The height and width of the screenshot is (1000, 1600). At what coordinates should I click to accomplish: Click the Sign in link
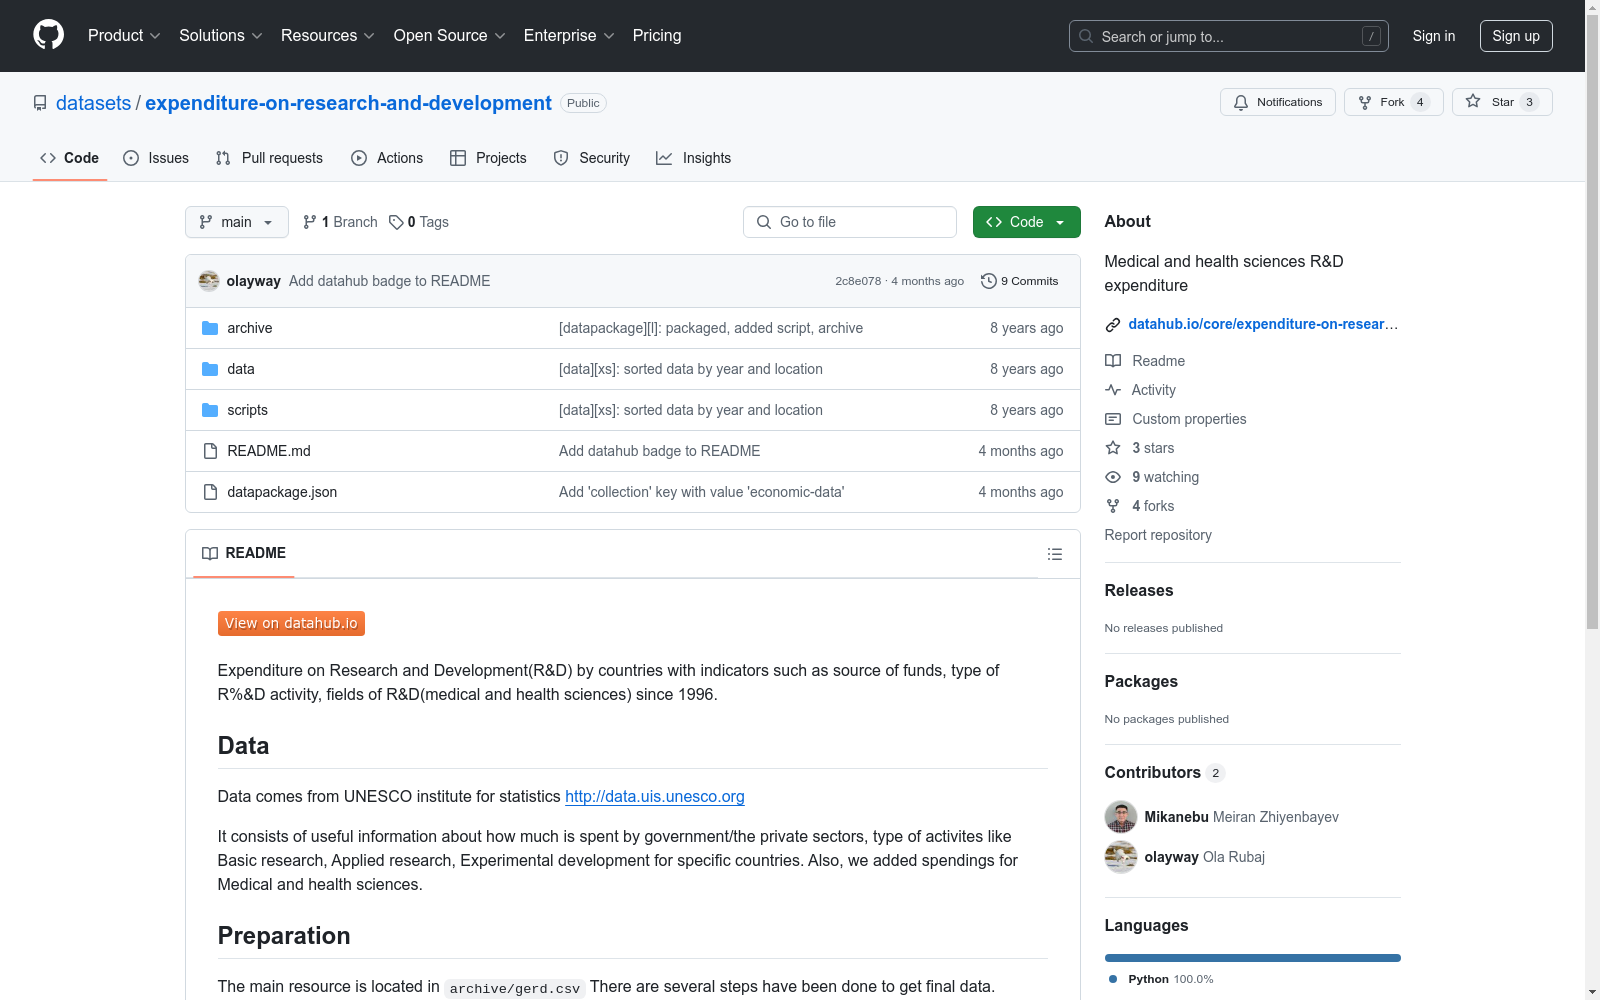[x=1433, y=36]
